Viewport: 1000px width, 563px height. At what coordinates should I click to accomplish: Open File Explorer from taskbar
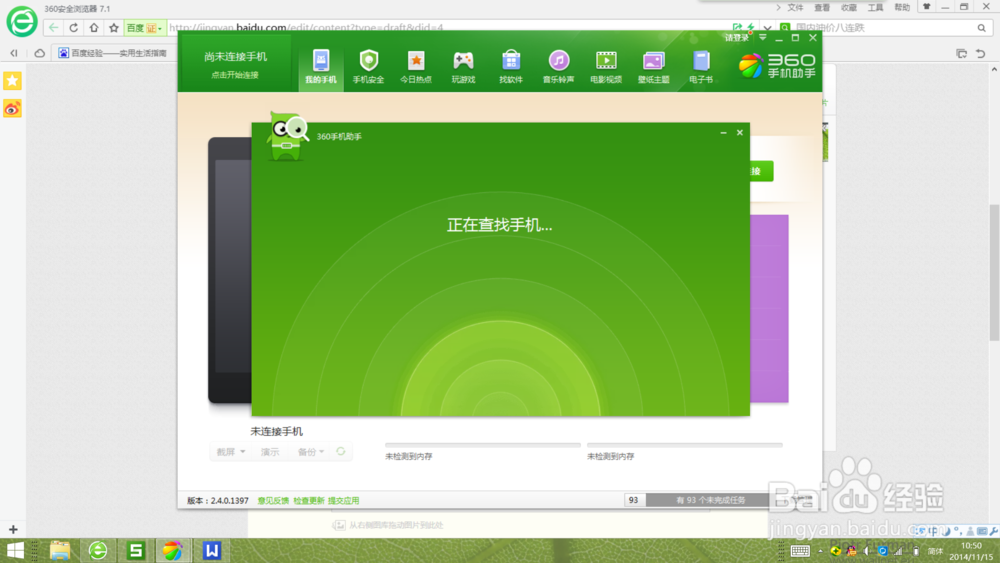pos(60,550)
